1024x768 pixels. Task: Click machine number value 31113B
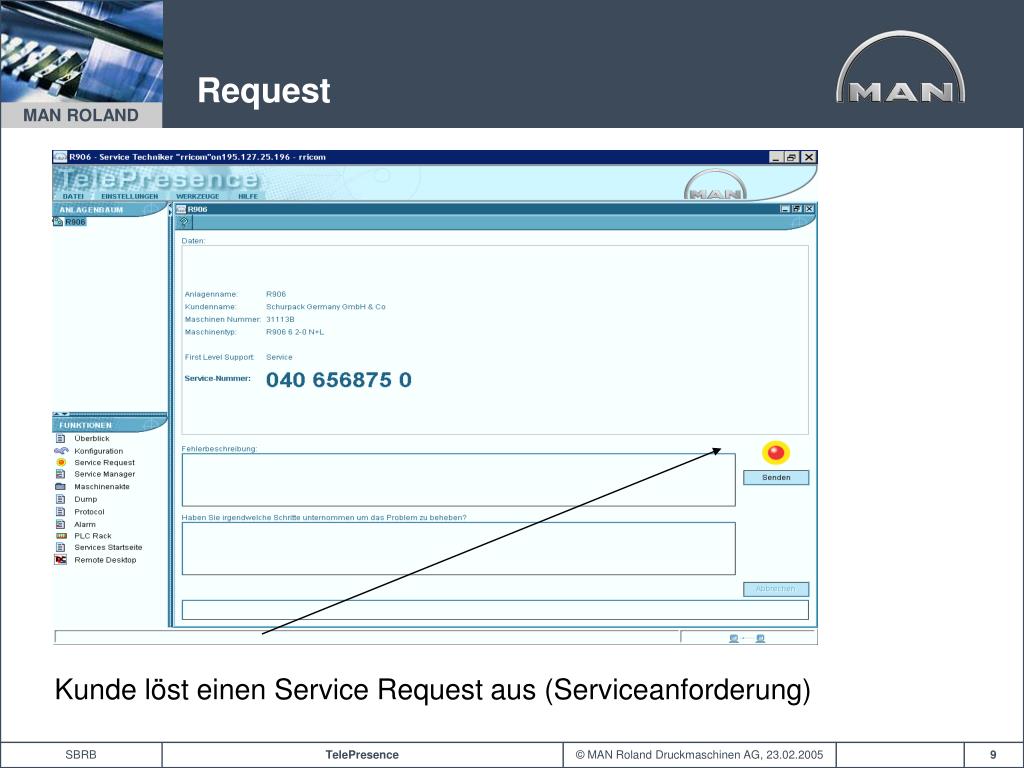point(280,319)
